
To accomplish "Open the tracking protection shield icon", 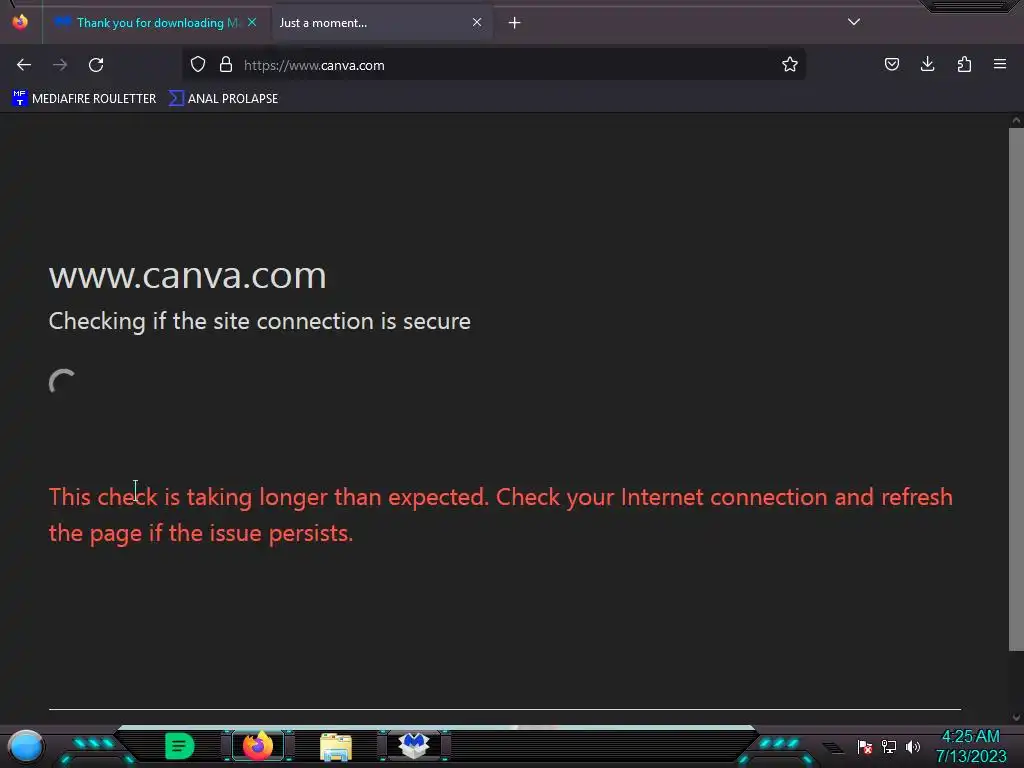I will (x=198, y=65).
